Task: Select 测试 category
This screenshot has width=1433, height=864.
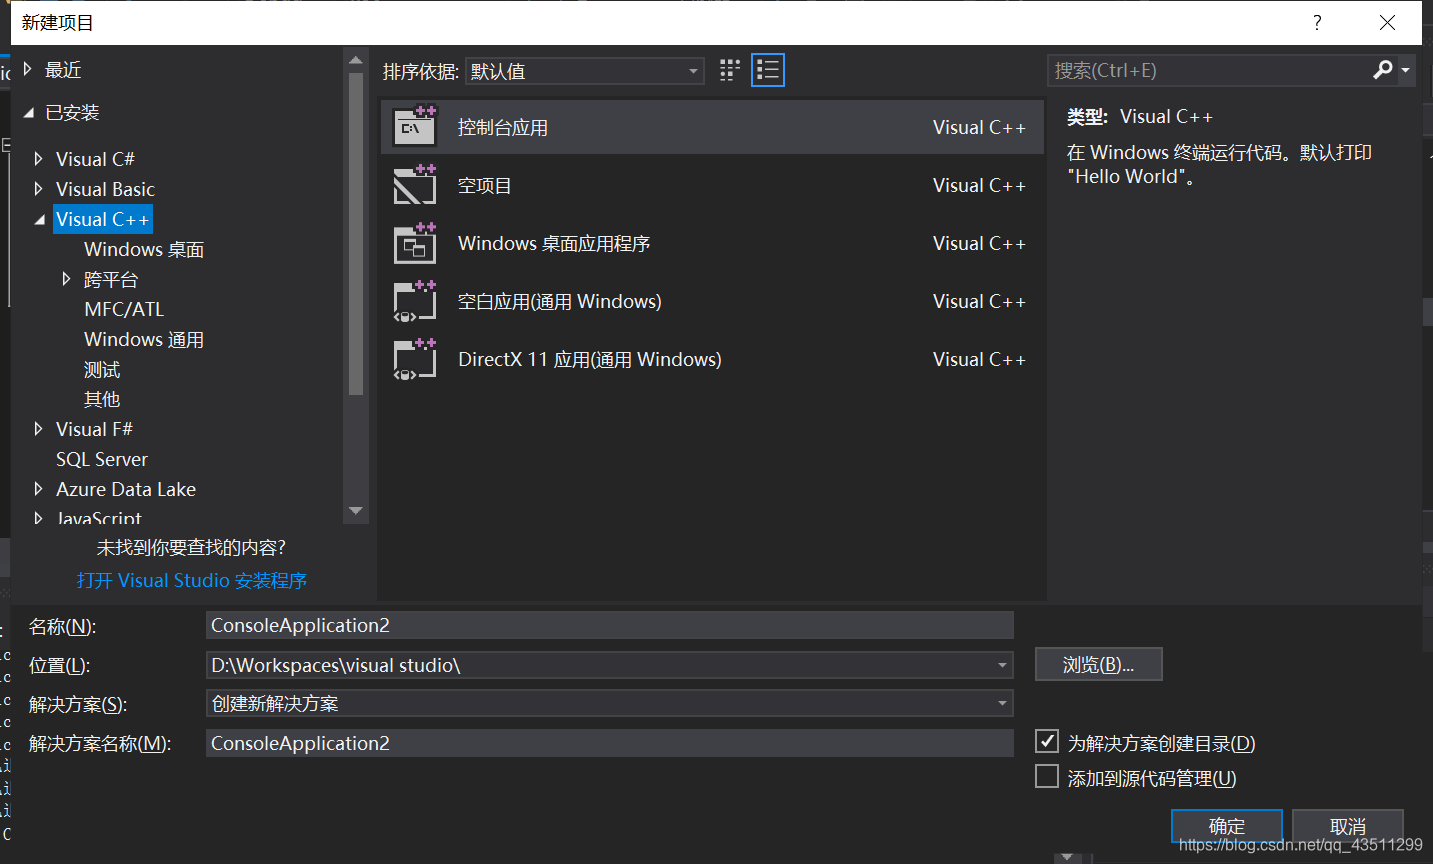Action: tap(102, 369)
